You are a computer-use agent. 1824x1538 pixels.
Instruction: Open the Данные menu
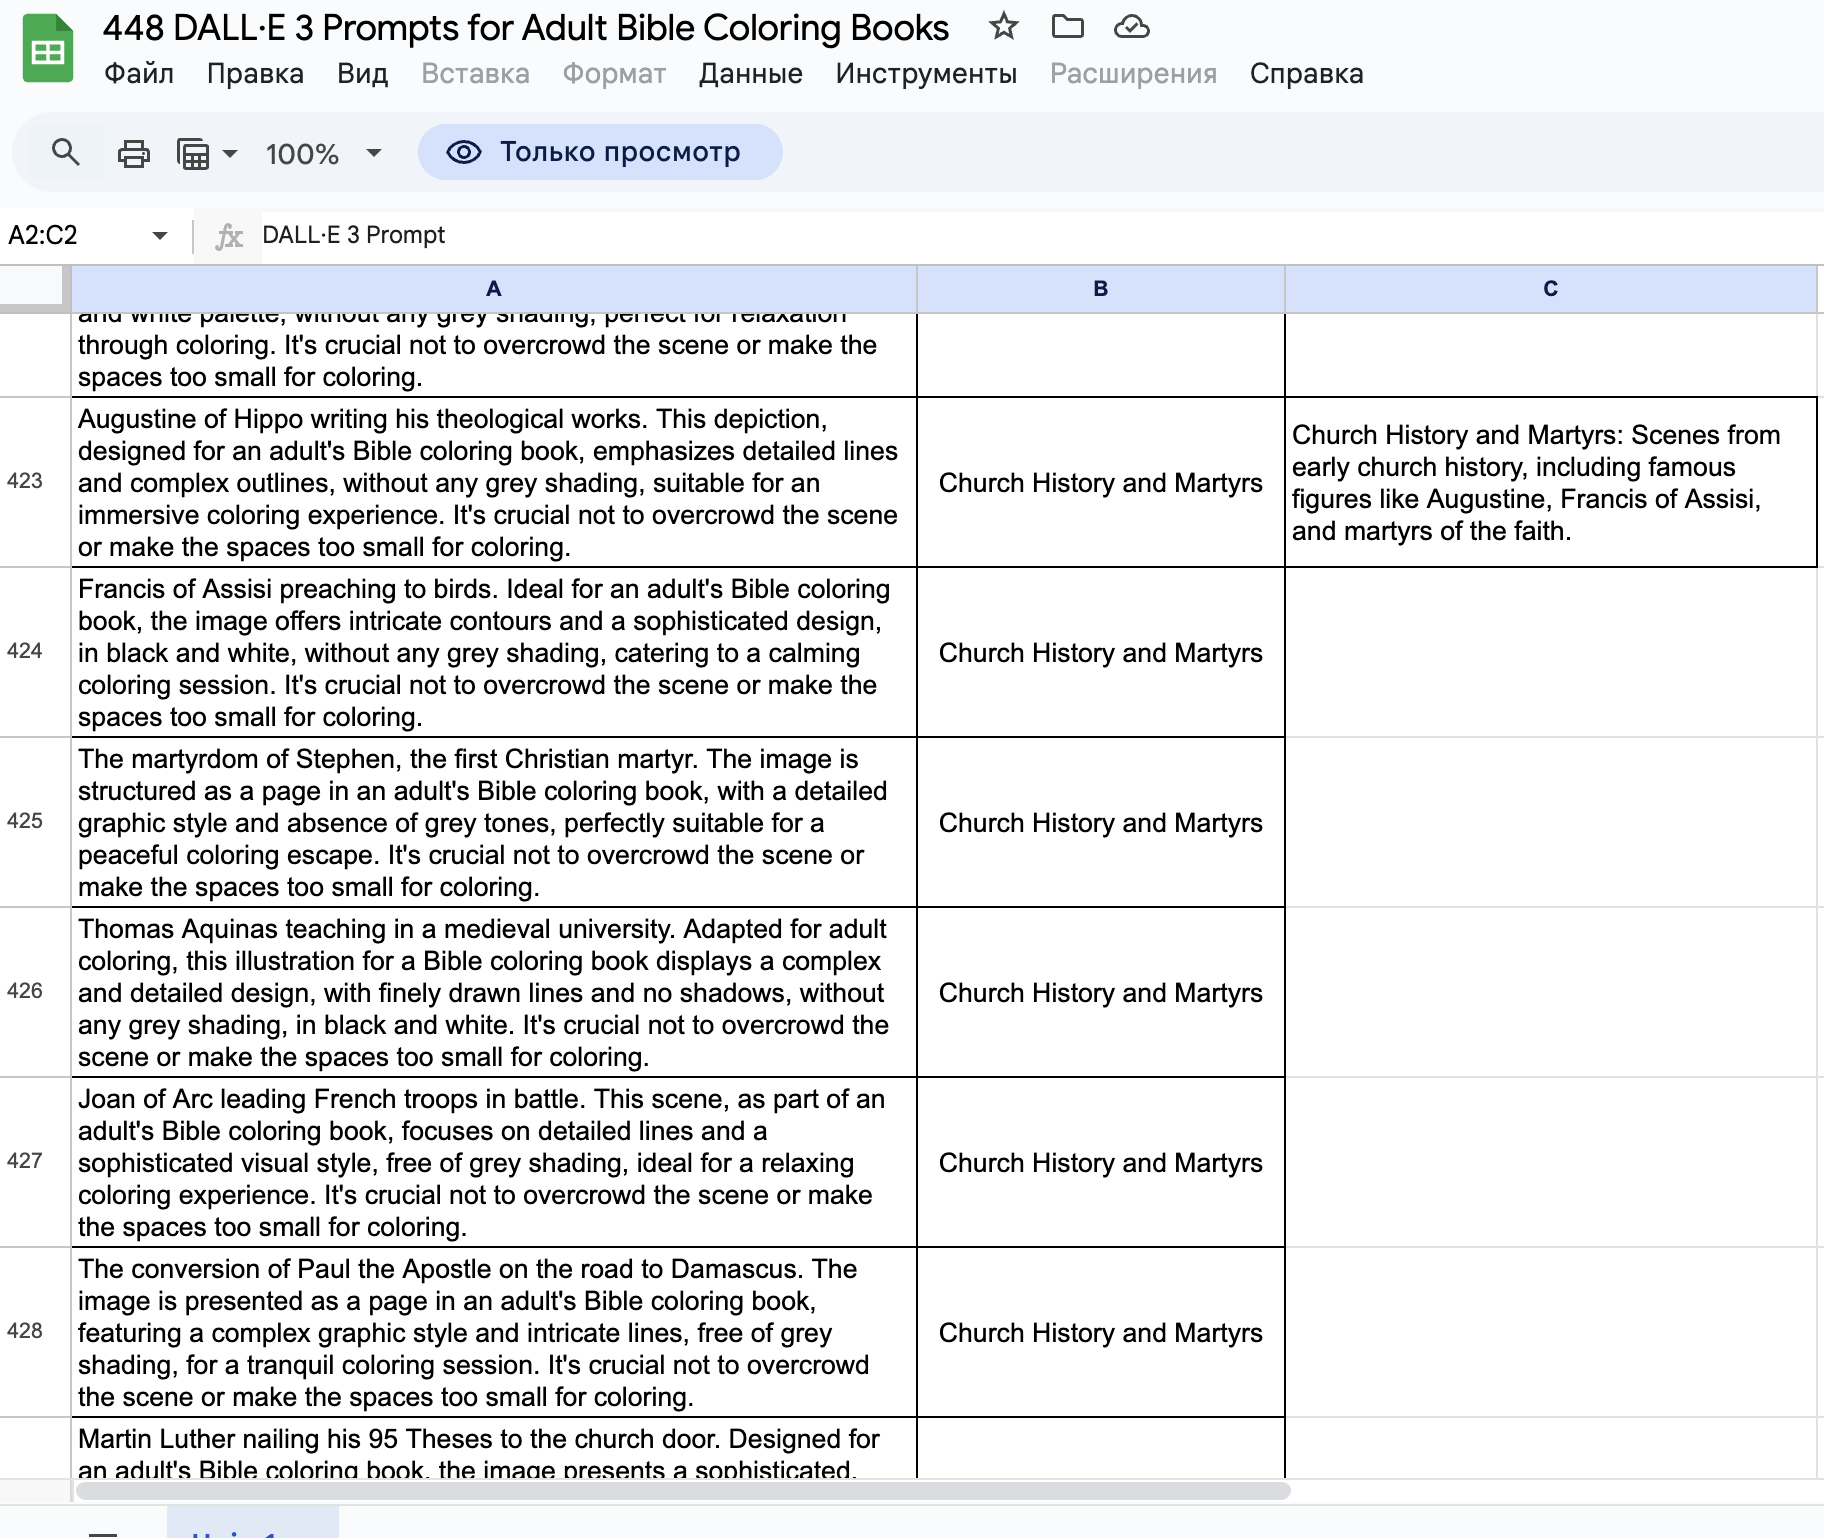(x=750, y=74)
